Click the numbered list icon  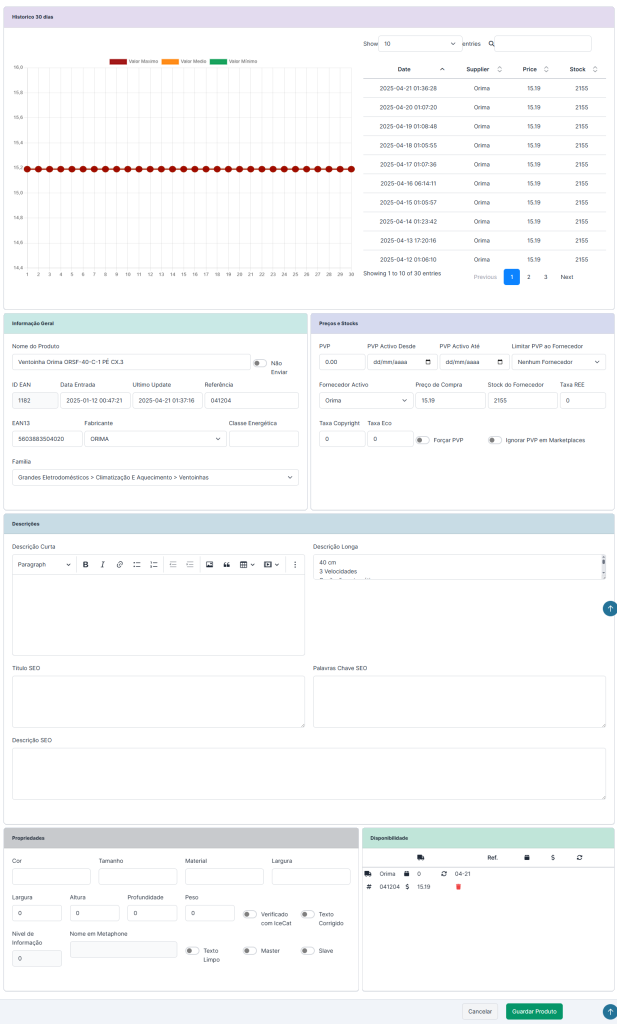tap(153, 565)
